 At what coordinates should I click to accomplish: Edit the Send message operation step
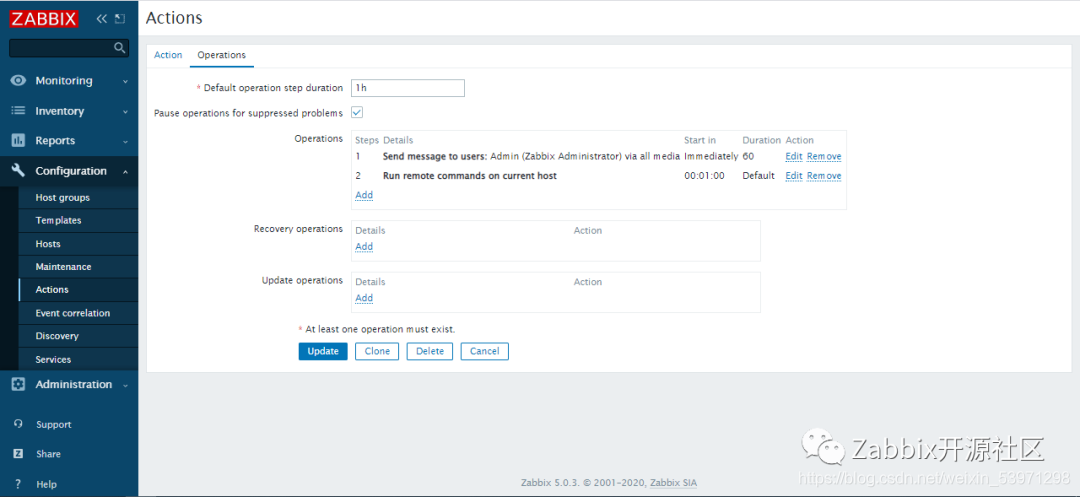(794, 157)
